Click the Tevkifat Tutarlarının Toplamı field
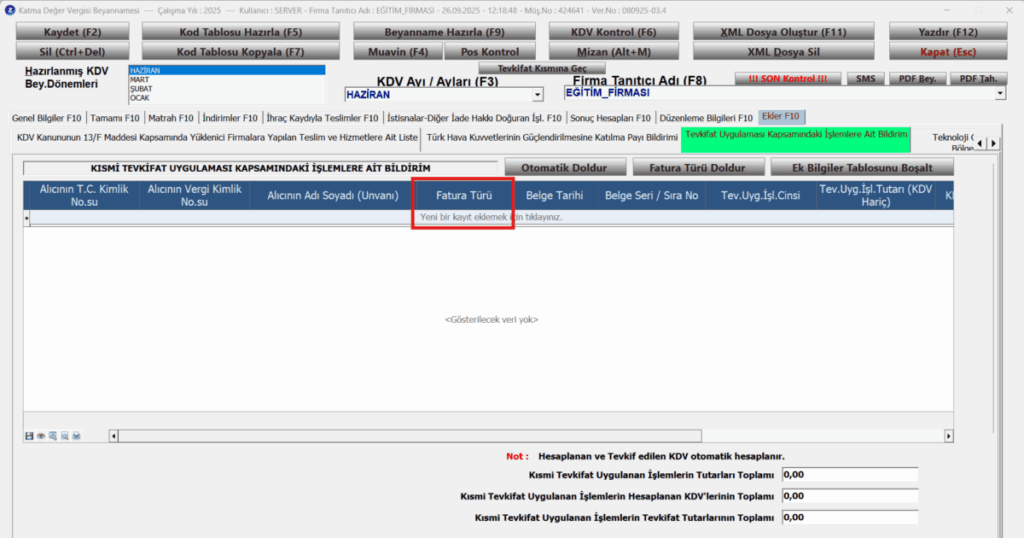 point(850,517)
